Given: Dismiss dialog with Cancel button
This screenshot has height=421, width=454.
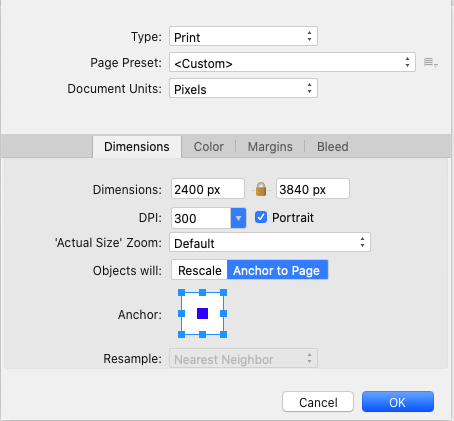Looking at the screenshot, I should point(318,402).
